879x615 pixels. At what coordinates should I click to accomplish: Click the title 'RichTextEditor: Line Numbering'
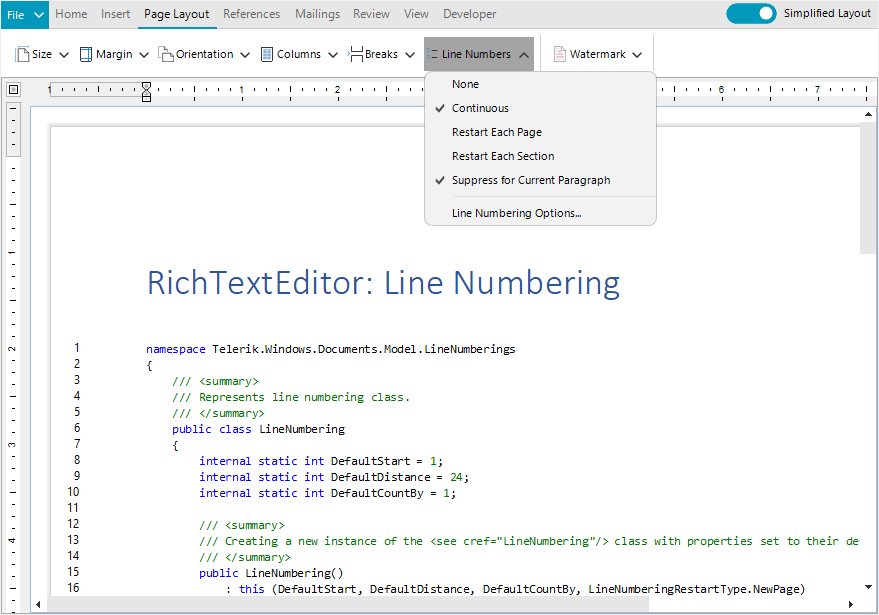(x=383, y=283)
